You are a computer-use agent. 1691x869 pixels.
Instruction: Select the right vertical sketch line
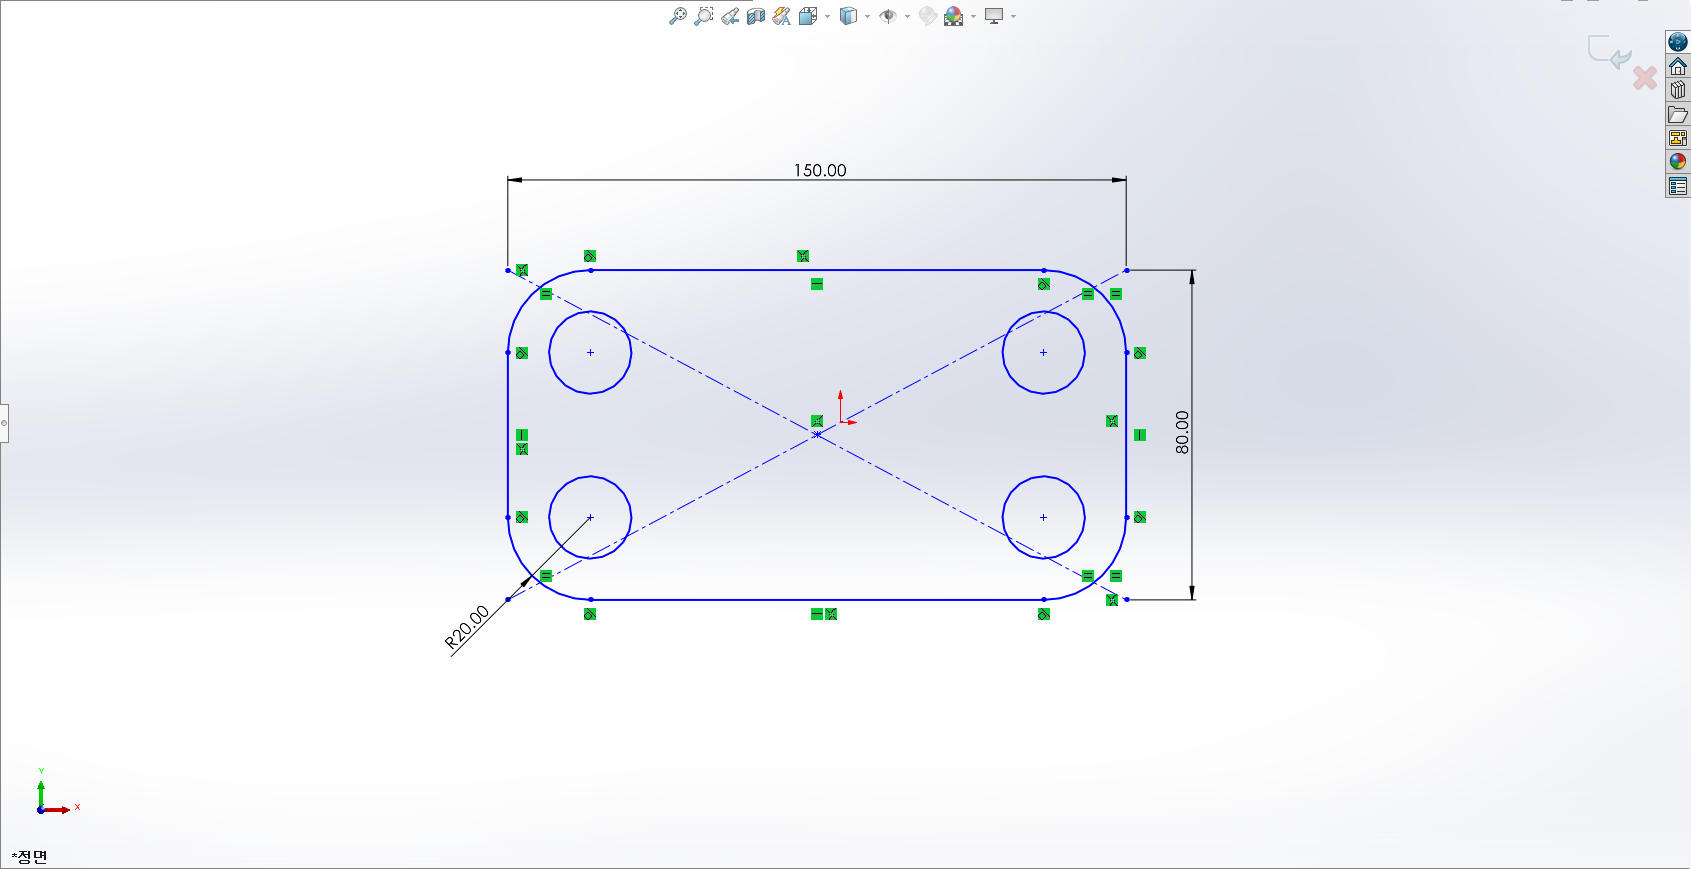click(1126, 434)
